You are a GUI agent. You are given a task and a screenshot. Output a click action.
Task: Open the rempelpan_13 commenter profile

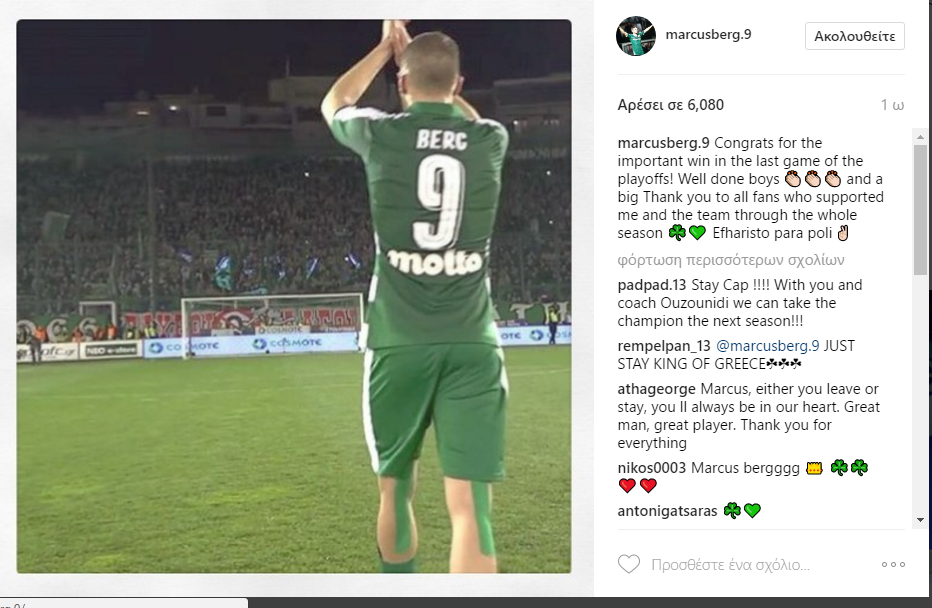(664, 346)
